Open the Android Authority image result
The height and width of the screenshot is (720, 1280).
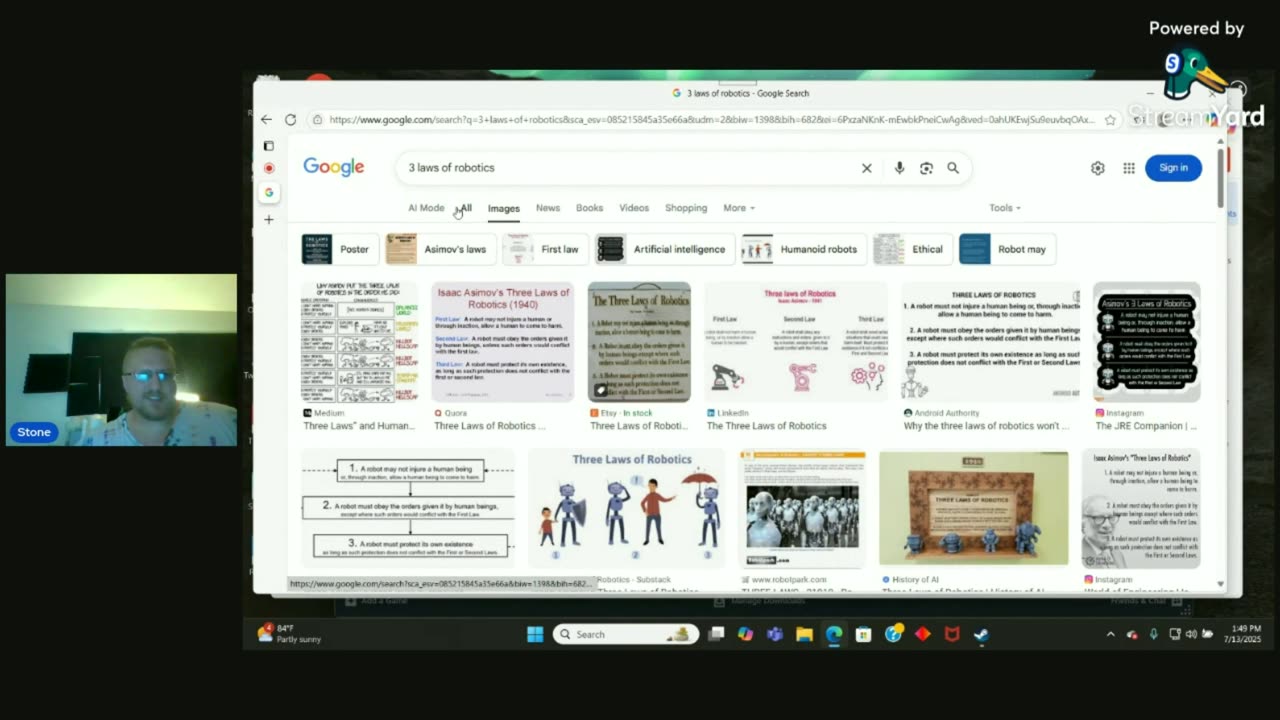(991, 342)
